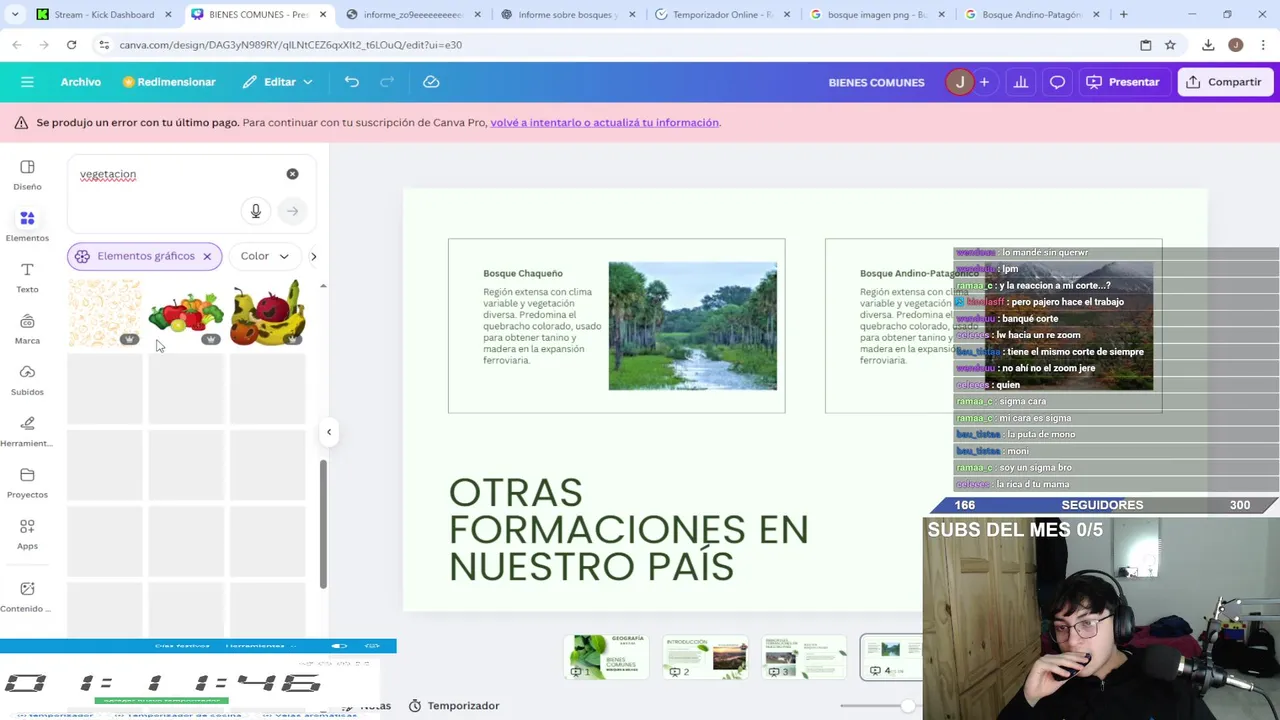This screenshot has width=1280, height=720.
Task: Select the fruit pile graphic
Action: pos(267,313)
